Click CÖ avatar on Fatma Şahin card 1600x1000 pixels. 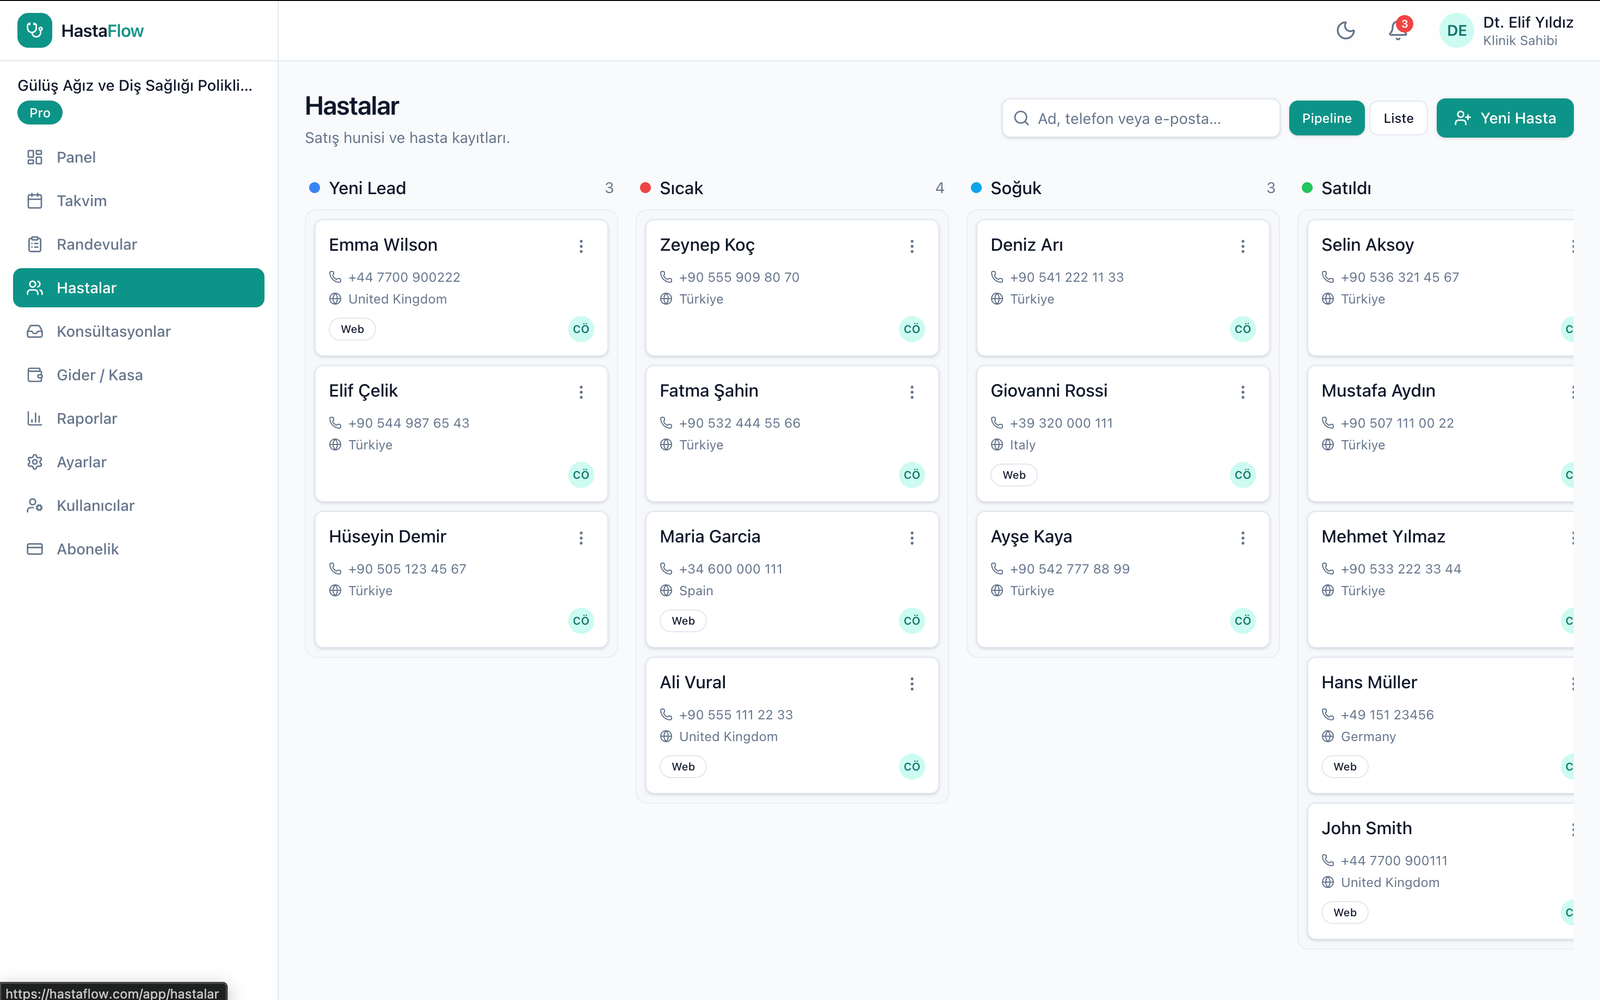(912, 475)
